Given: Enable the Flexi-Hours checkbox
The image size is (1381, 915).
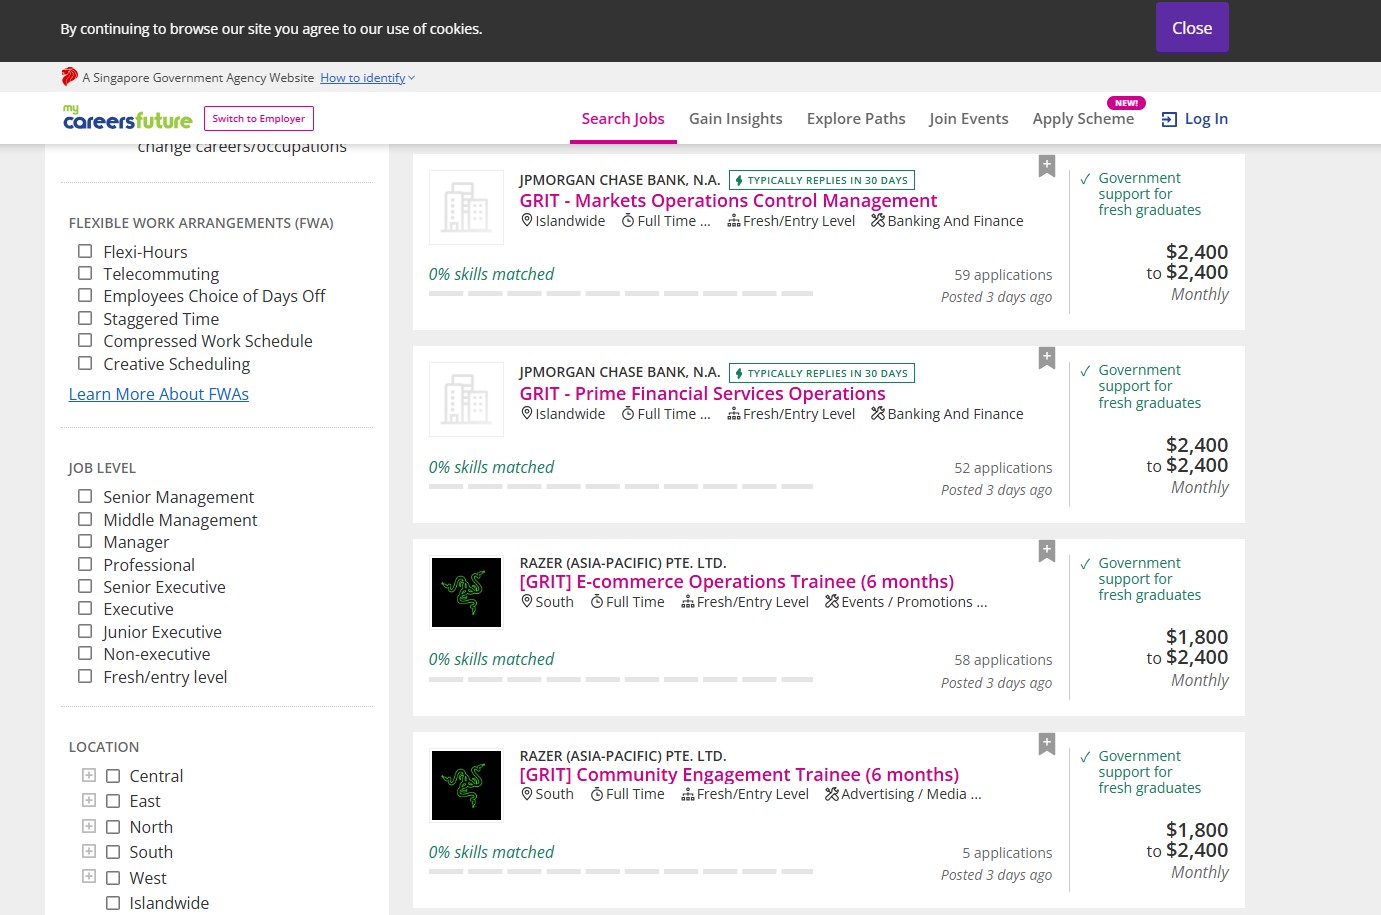Looking at the screenshot, I should click(x=85, y=252).
